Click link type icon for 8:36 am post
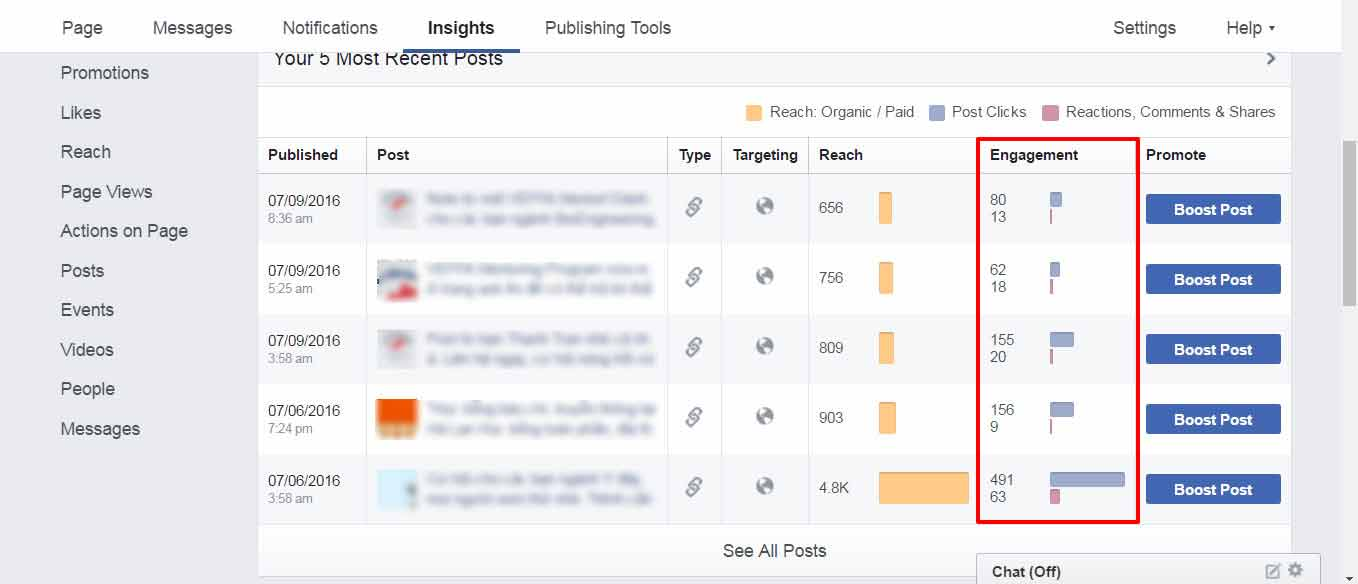The height and width of the screenshot is (584, 1358). tap(694, 207)
